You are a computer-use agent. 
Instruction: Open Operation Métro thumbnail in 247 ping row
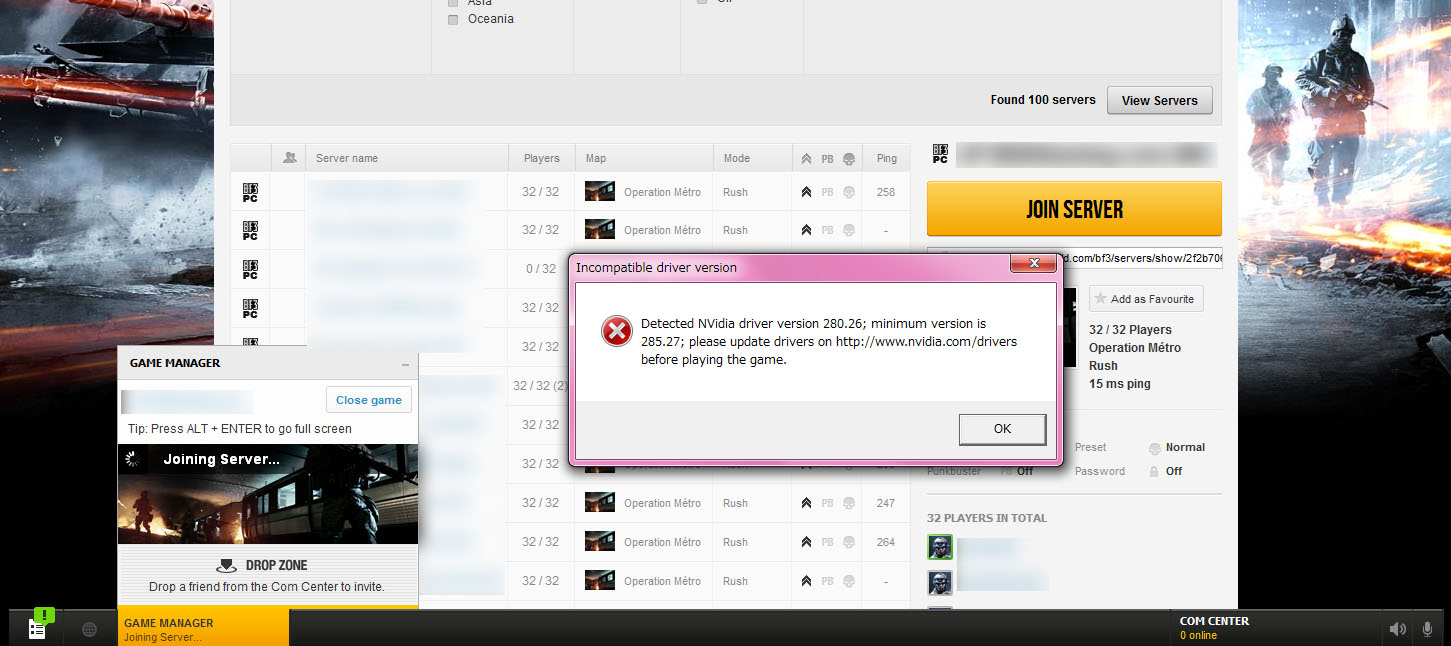coord(600,503)
